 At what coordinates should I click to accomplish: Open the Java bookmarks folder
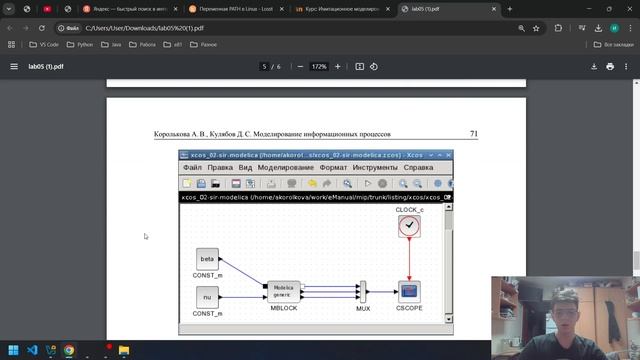coord(111,44)
